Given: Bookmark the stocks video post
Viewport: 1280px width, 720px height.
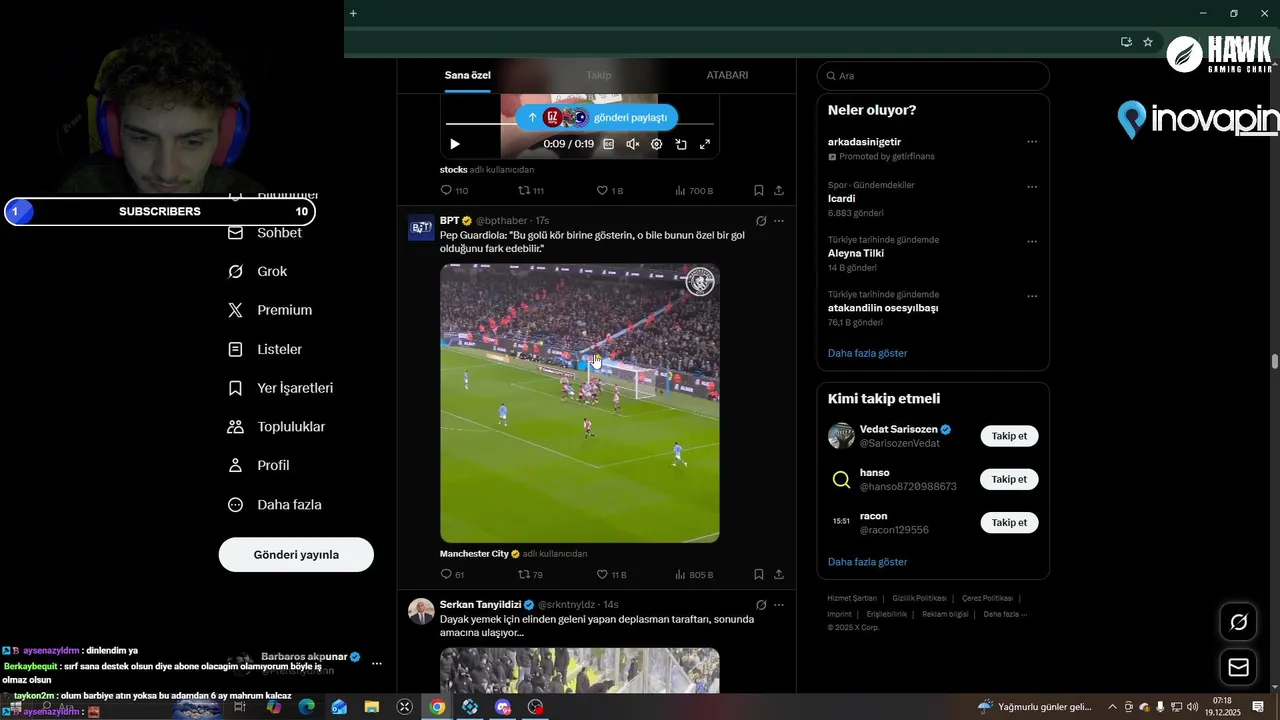Looking at the screenshot, I should pyautogui.click(x=759, y=190).
